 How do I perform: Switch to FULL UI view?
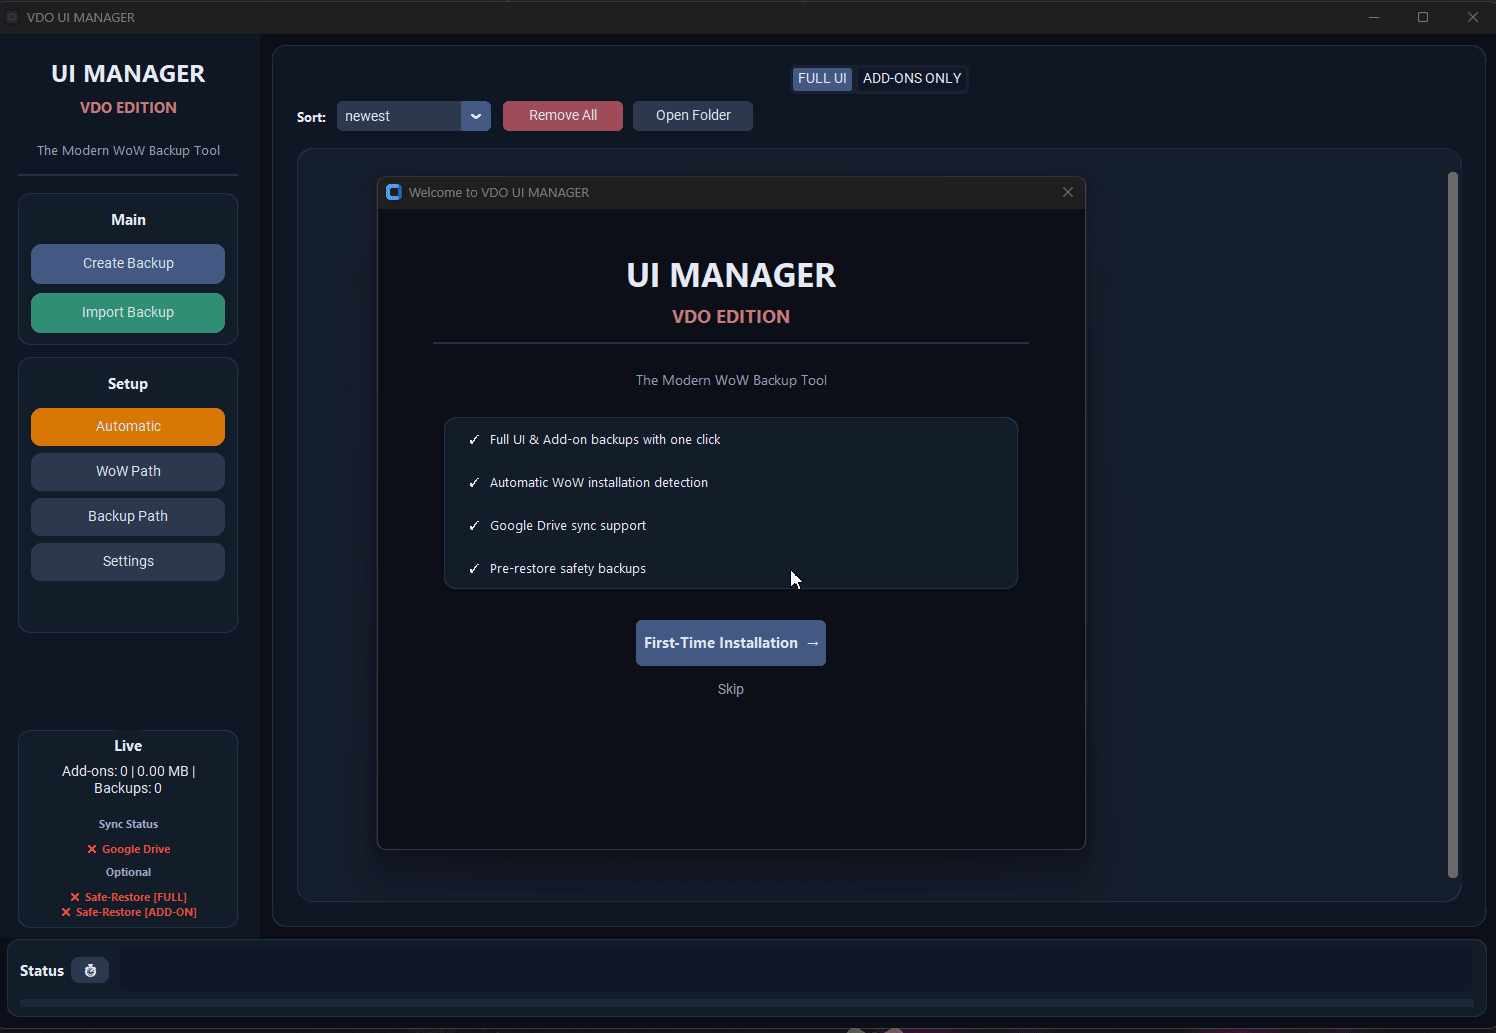tap(822, 78)
